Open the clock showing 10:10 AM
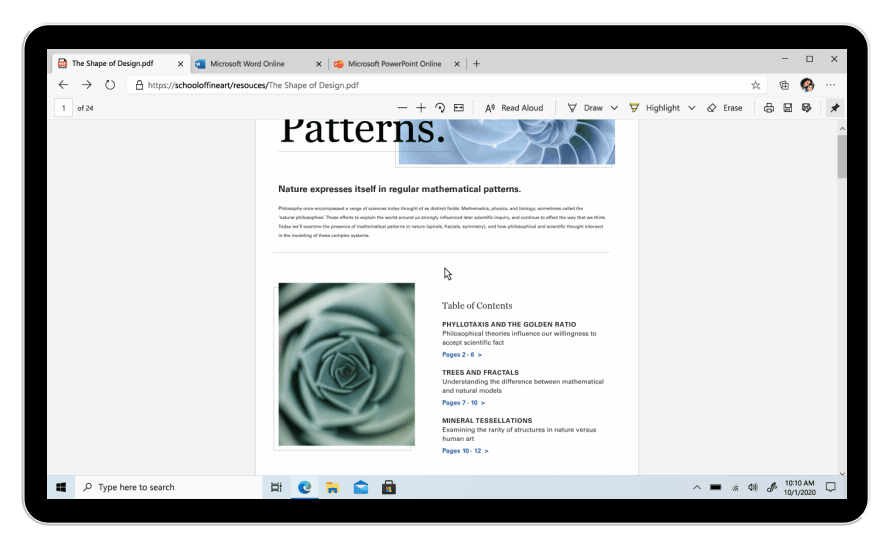 coord(799,487)
